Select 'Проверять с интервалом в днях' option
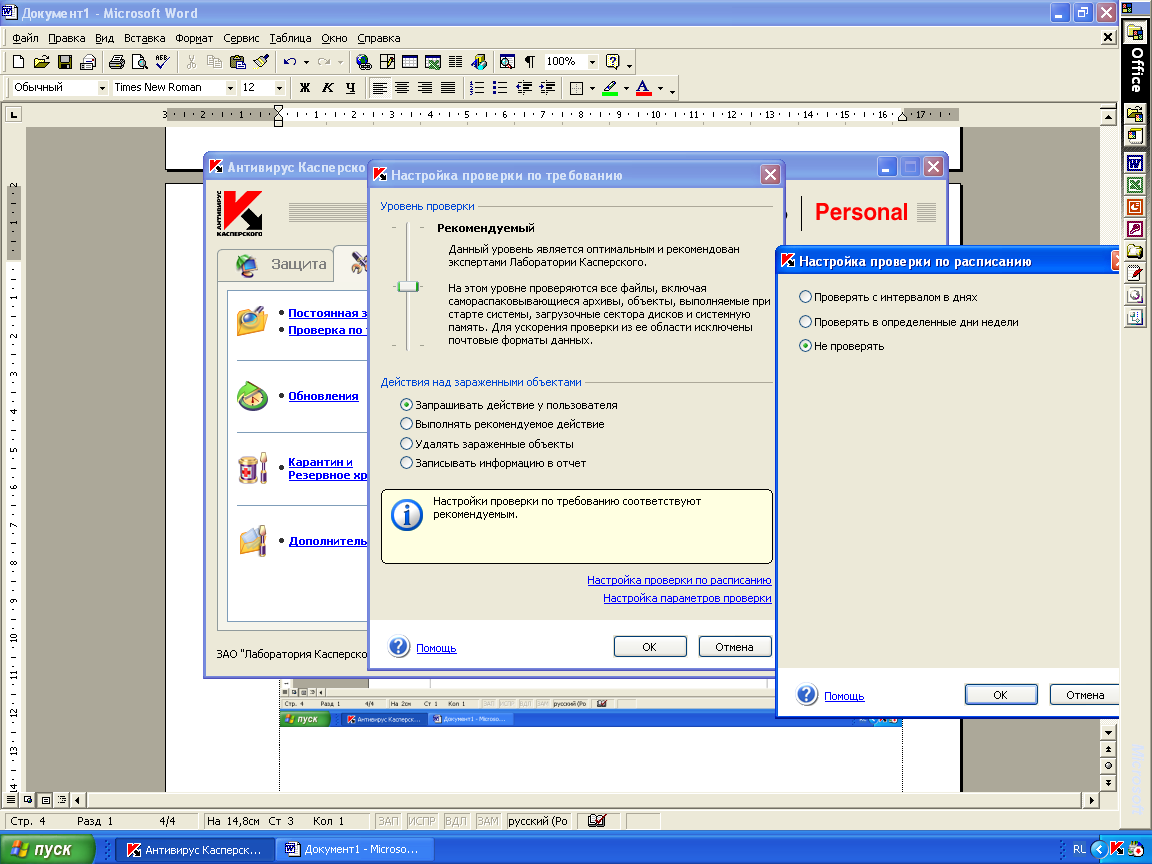 point(888,297)
